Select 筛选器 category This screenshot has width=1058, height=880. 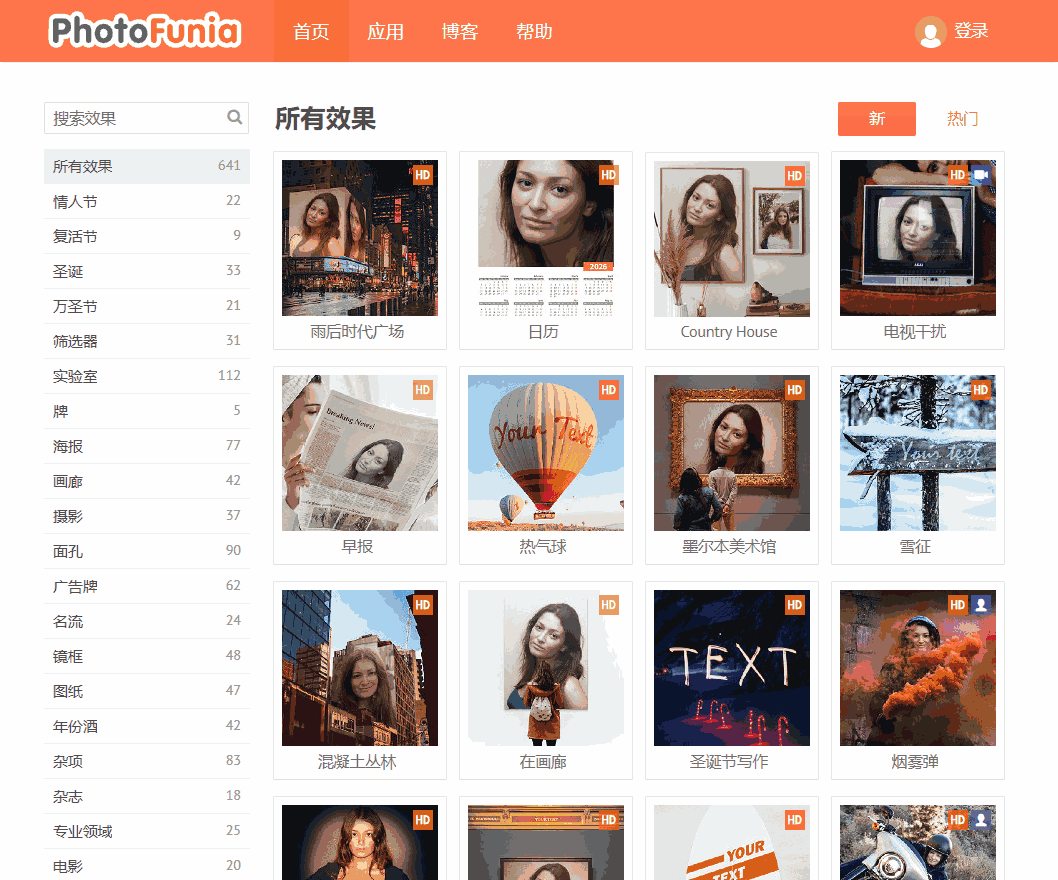point(146,341)
